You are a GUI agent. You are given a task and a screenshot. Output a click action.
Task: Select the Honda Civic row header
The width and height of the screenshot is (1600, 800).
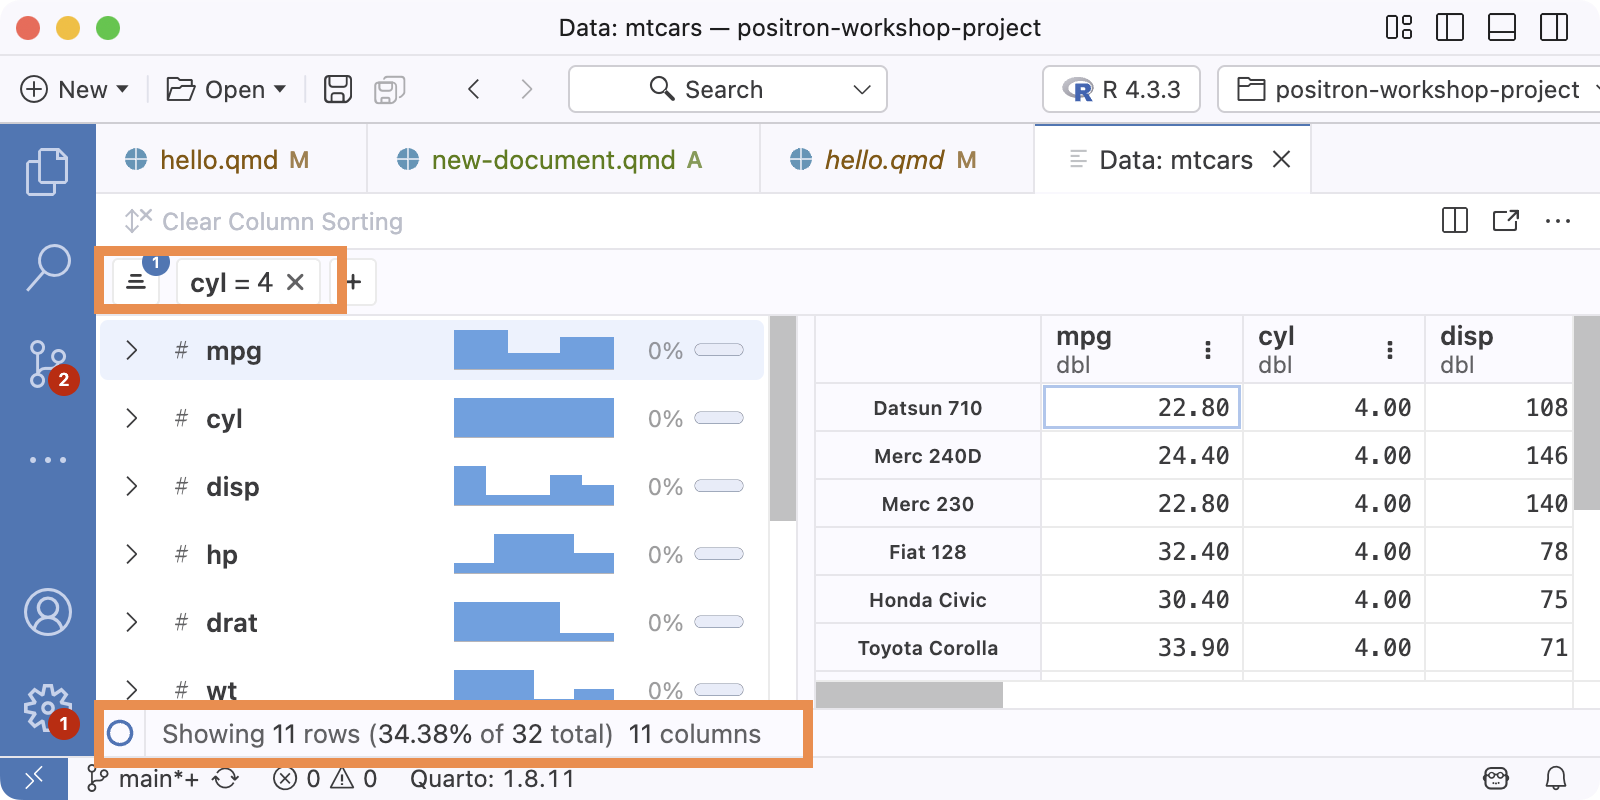point(928,600)
